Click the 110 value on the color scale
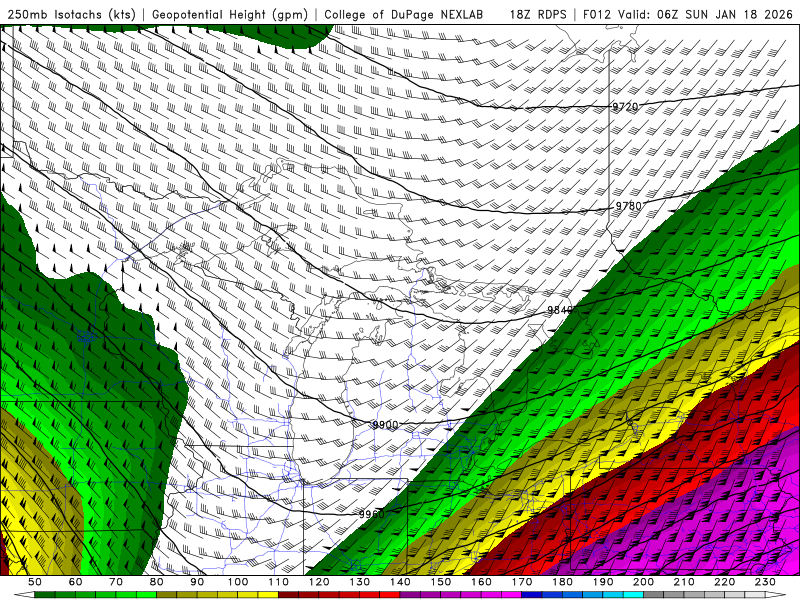This screenshot has width=800, height=600. (278, 582)
